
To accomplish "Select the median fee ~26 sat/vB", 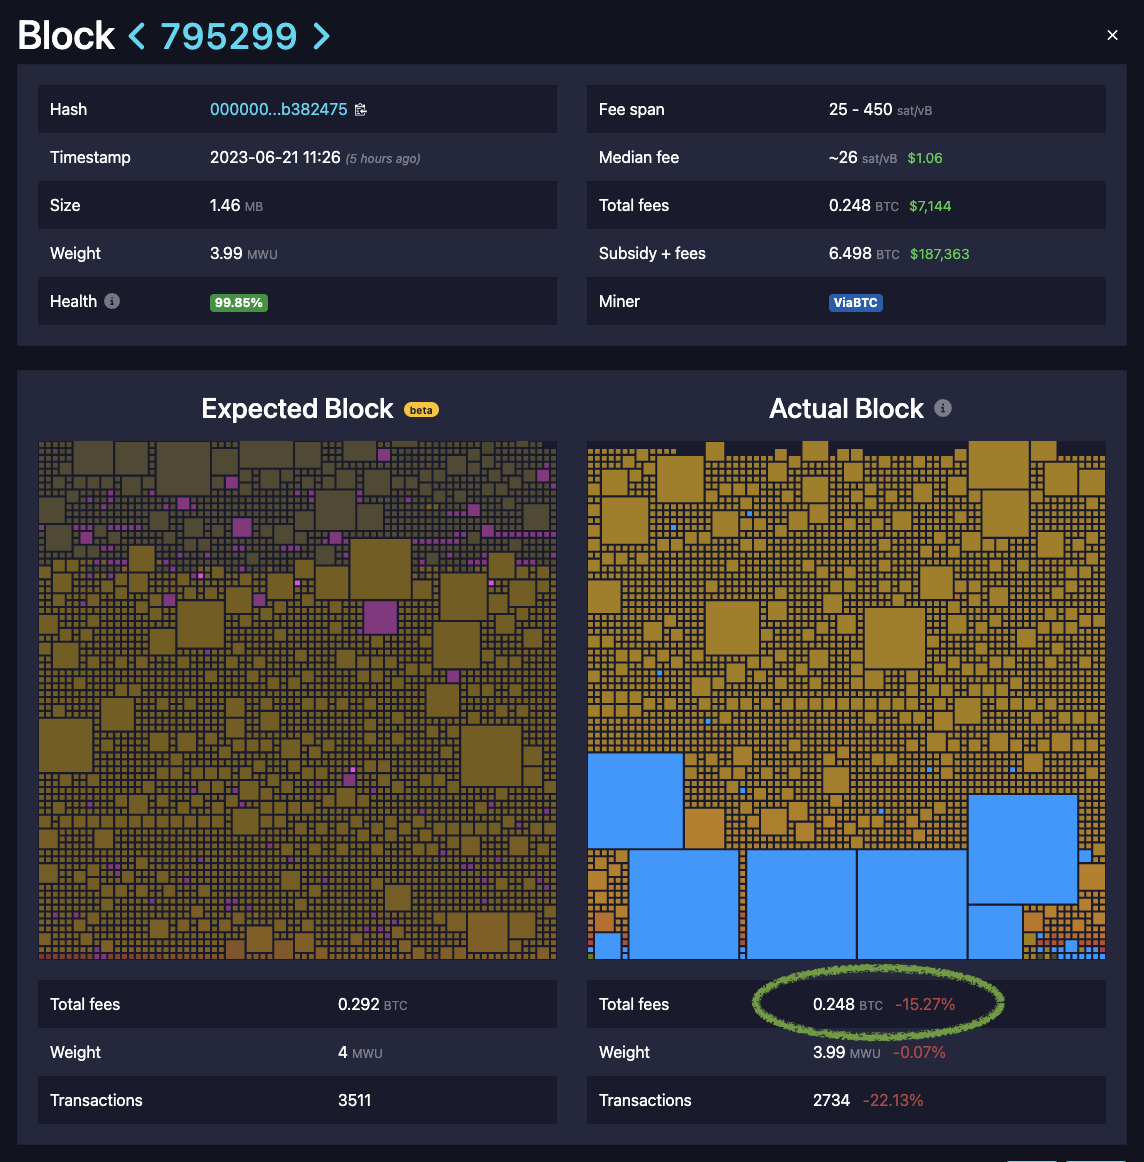I will [x=862, y=158].
